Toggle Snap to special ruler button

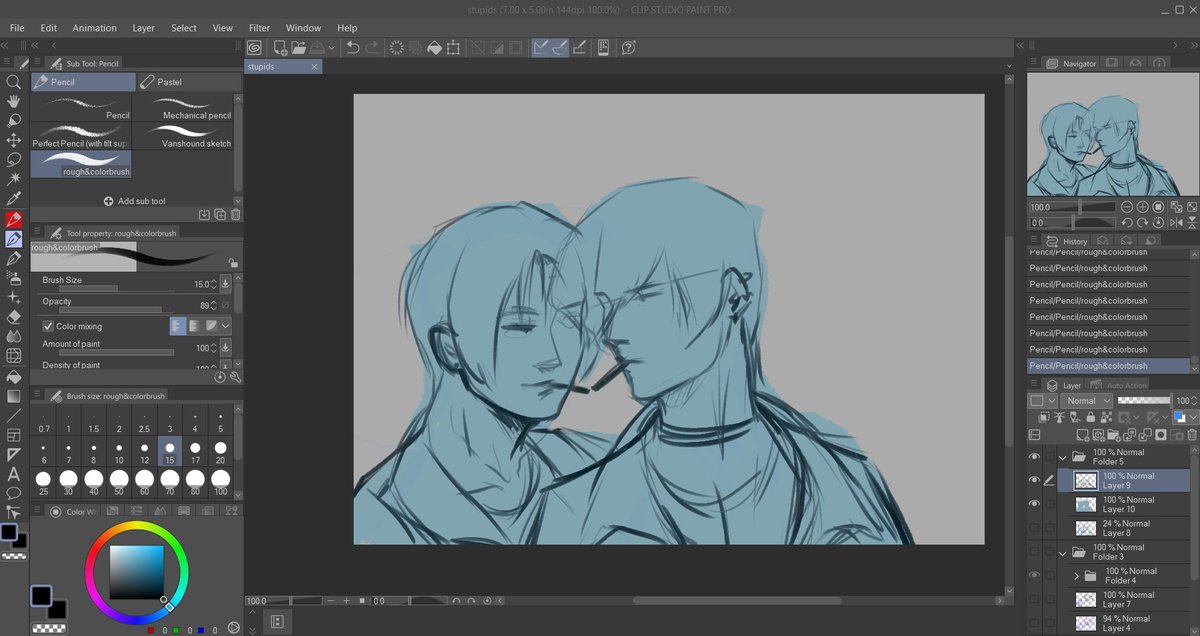pos(560,47)
